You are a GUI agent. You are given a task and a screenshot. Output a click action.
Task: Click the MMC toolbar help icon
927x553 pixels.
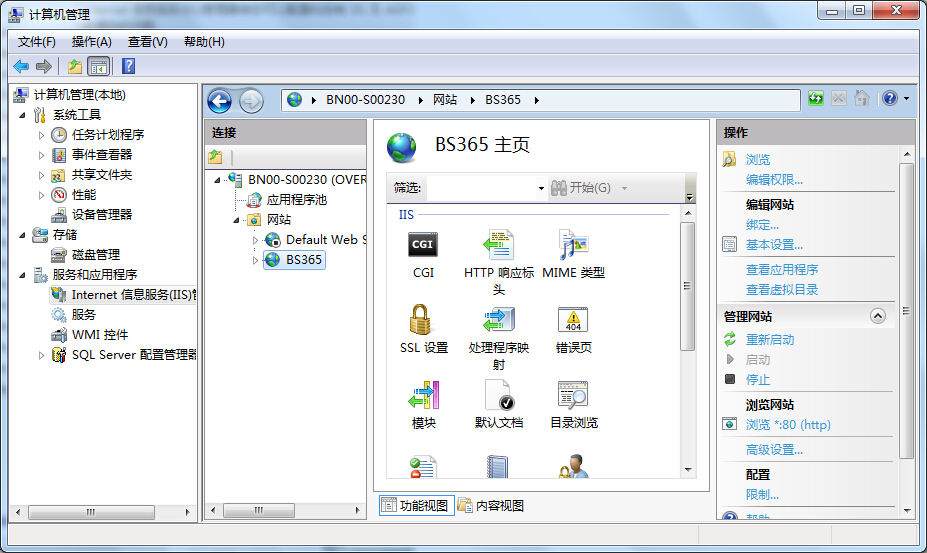click(x=128, y=66)
